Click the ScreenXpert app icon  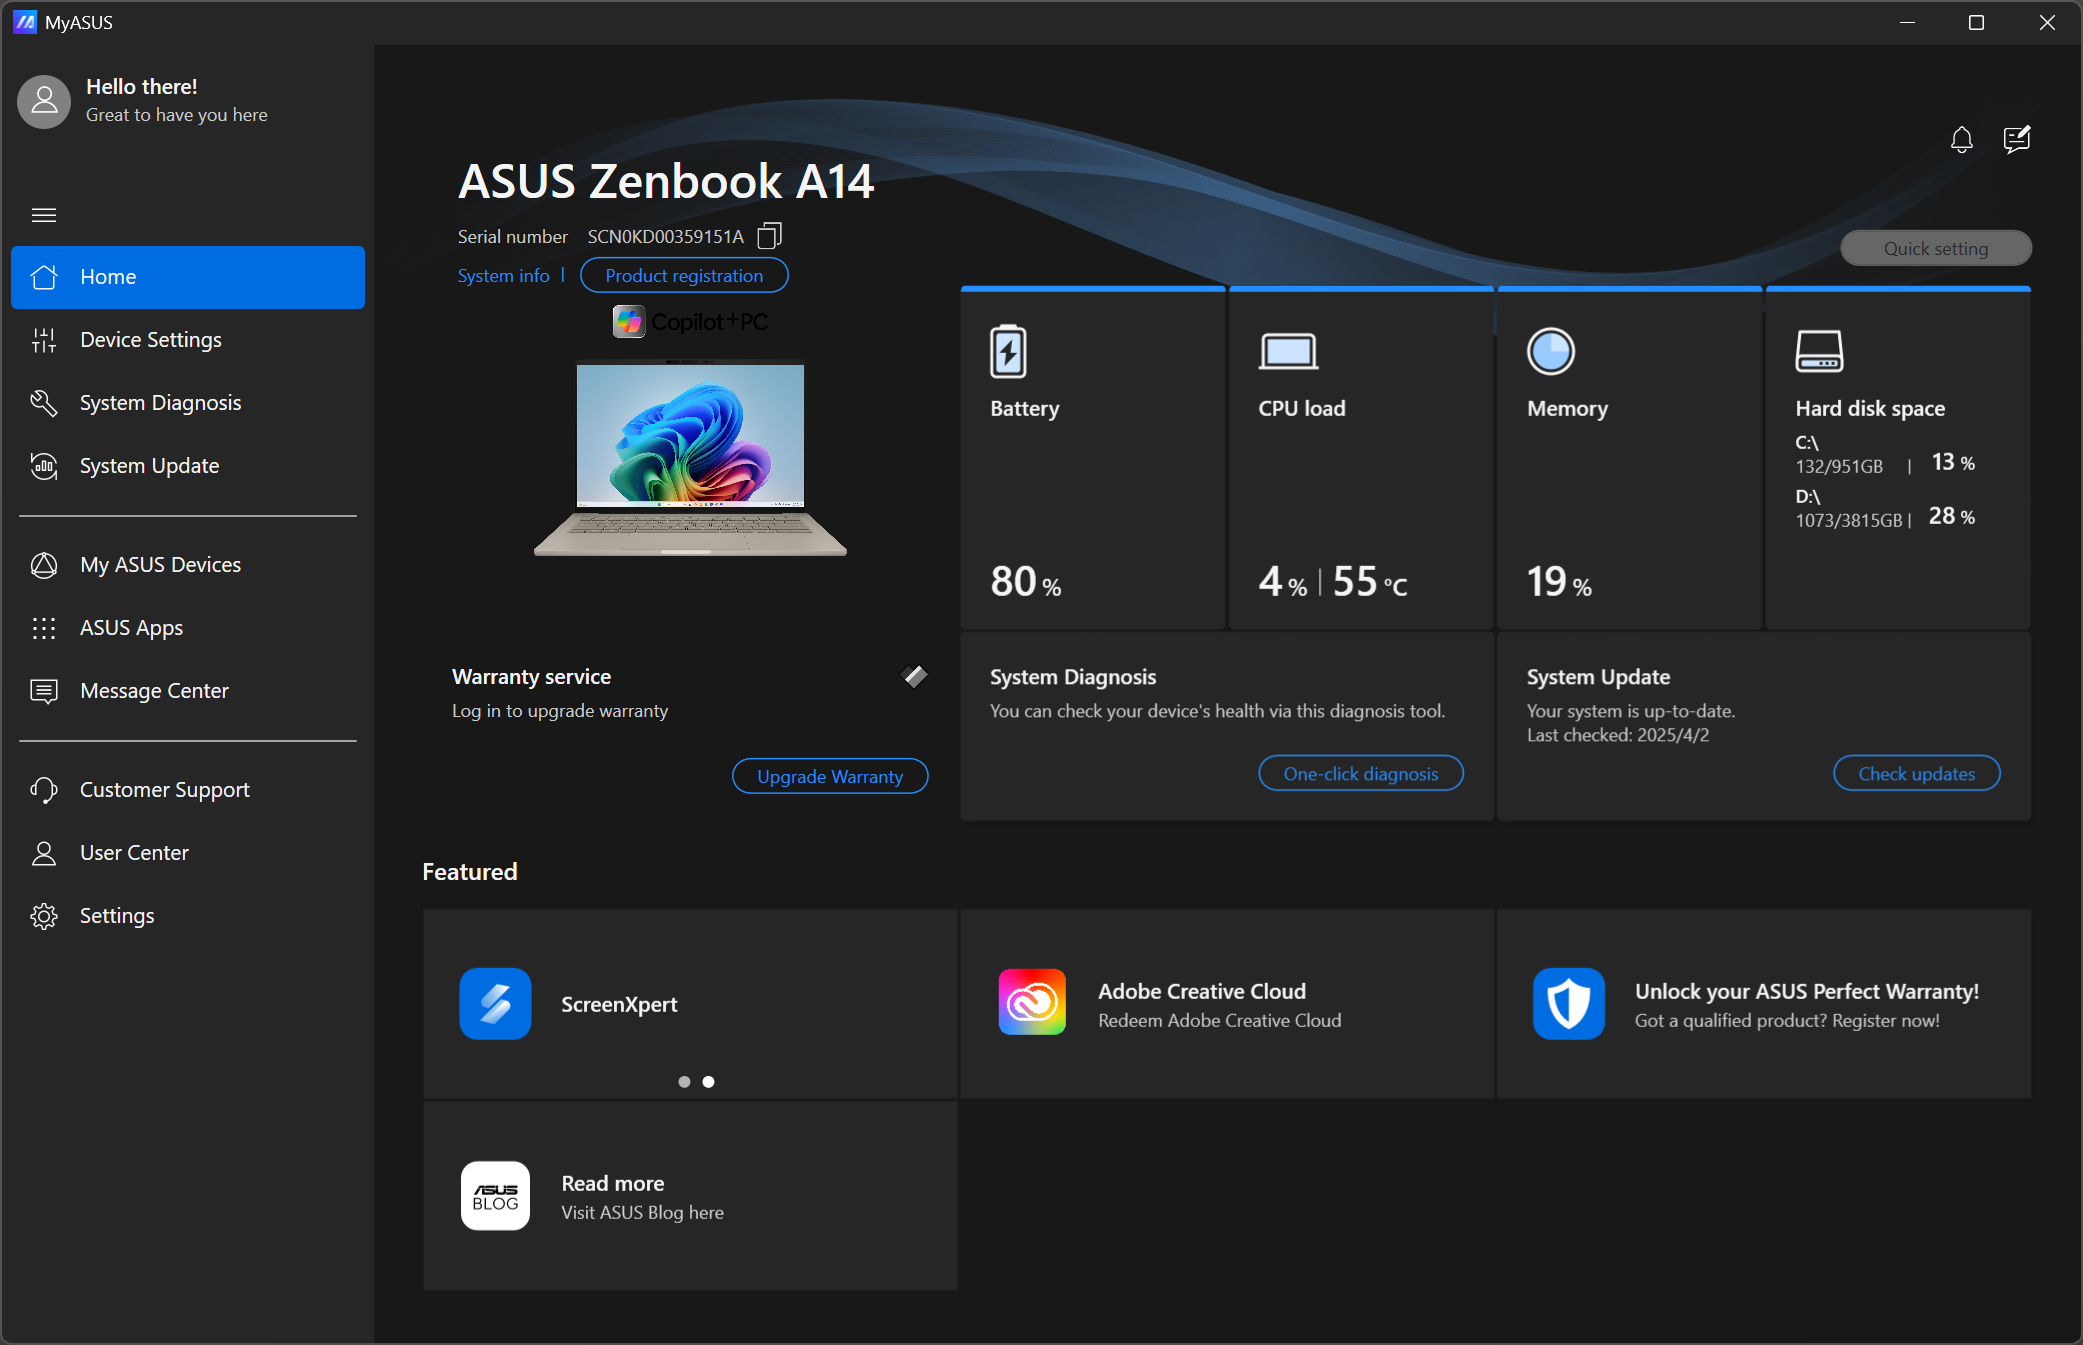[x=495, y=1003]
